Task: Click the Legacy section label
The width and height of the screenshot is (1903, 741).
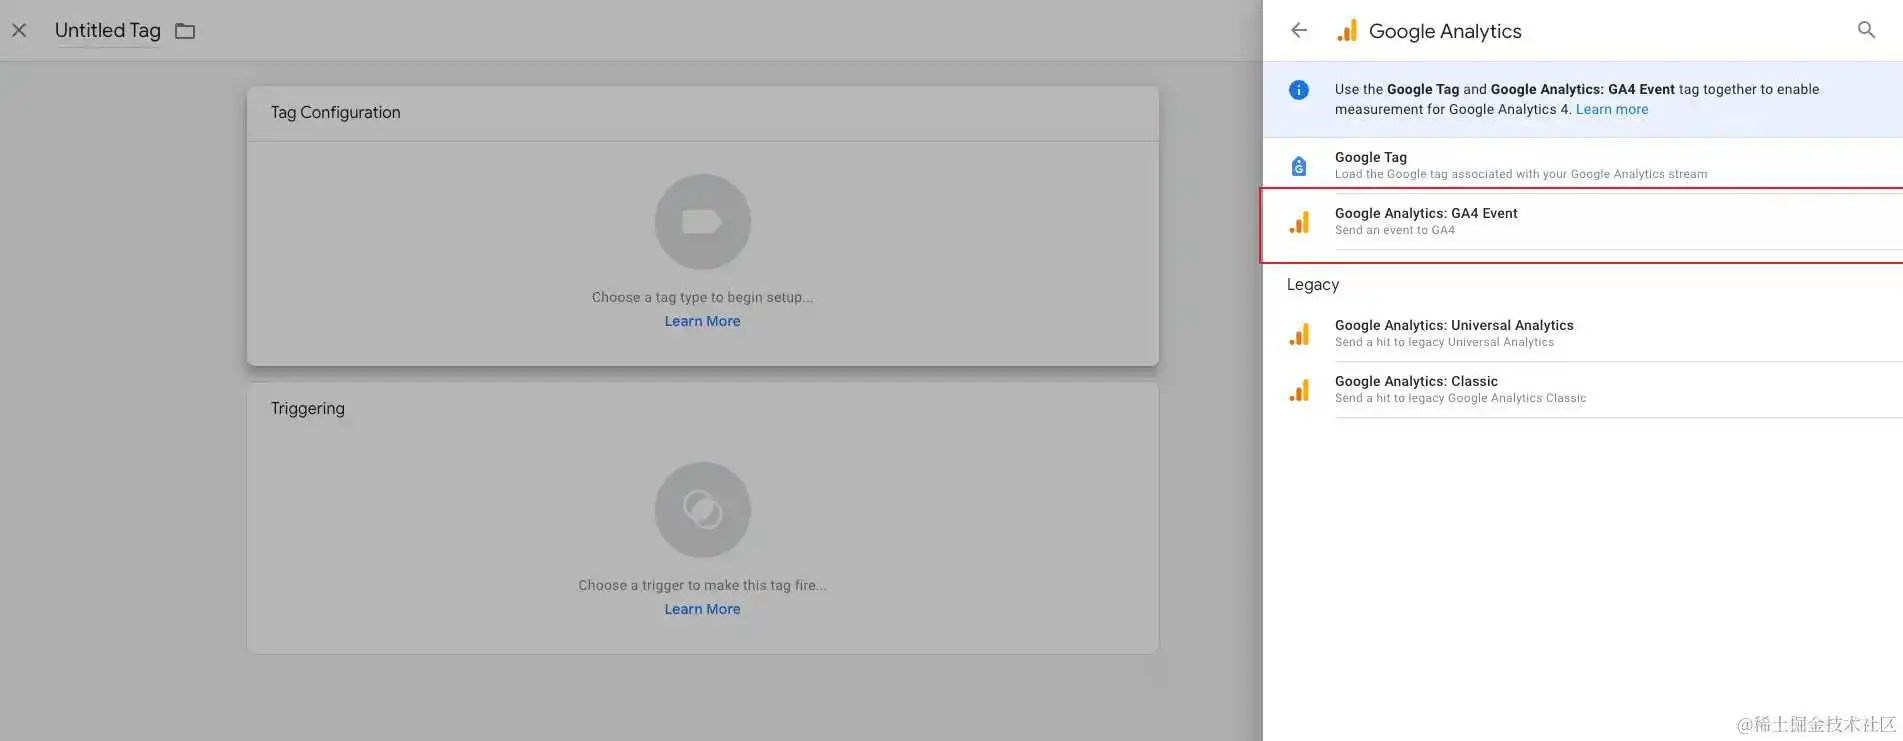Action: [1312, 285]
